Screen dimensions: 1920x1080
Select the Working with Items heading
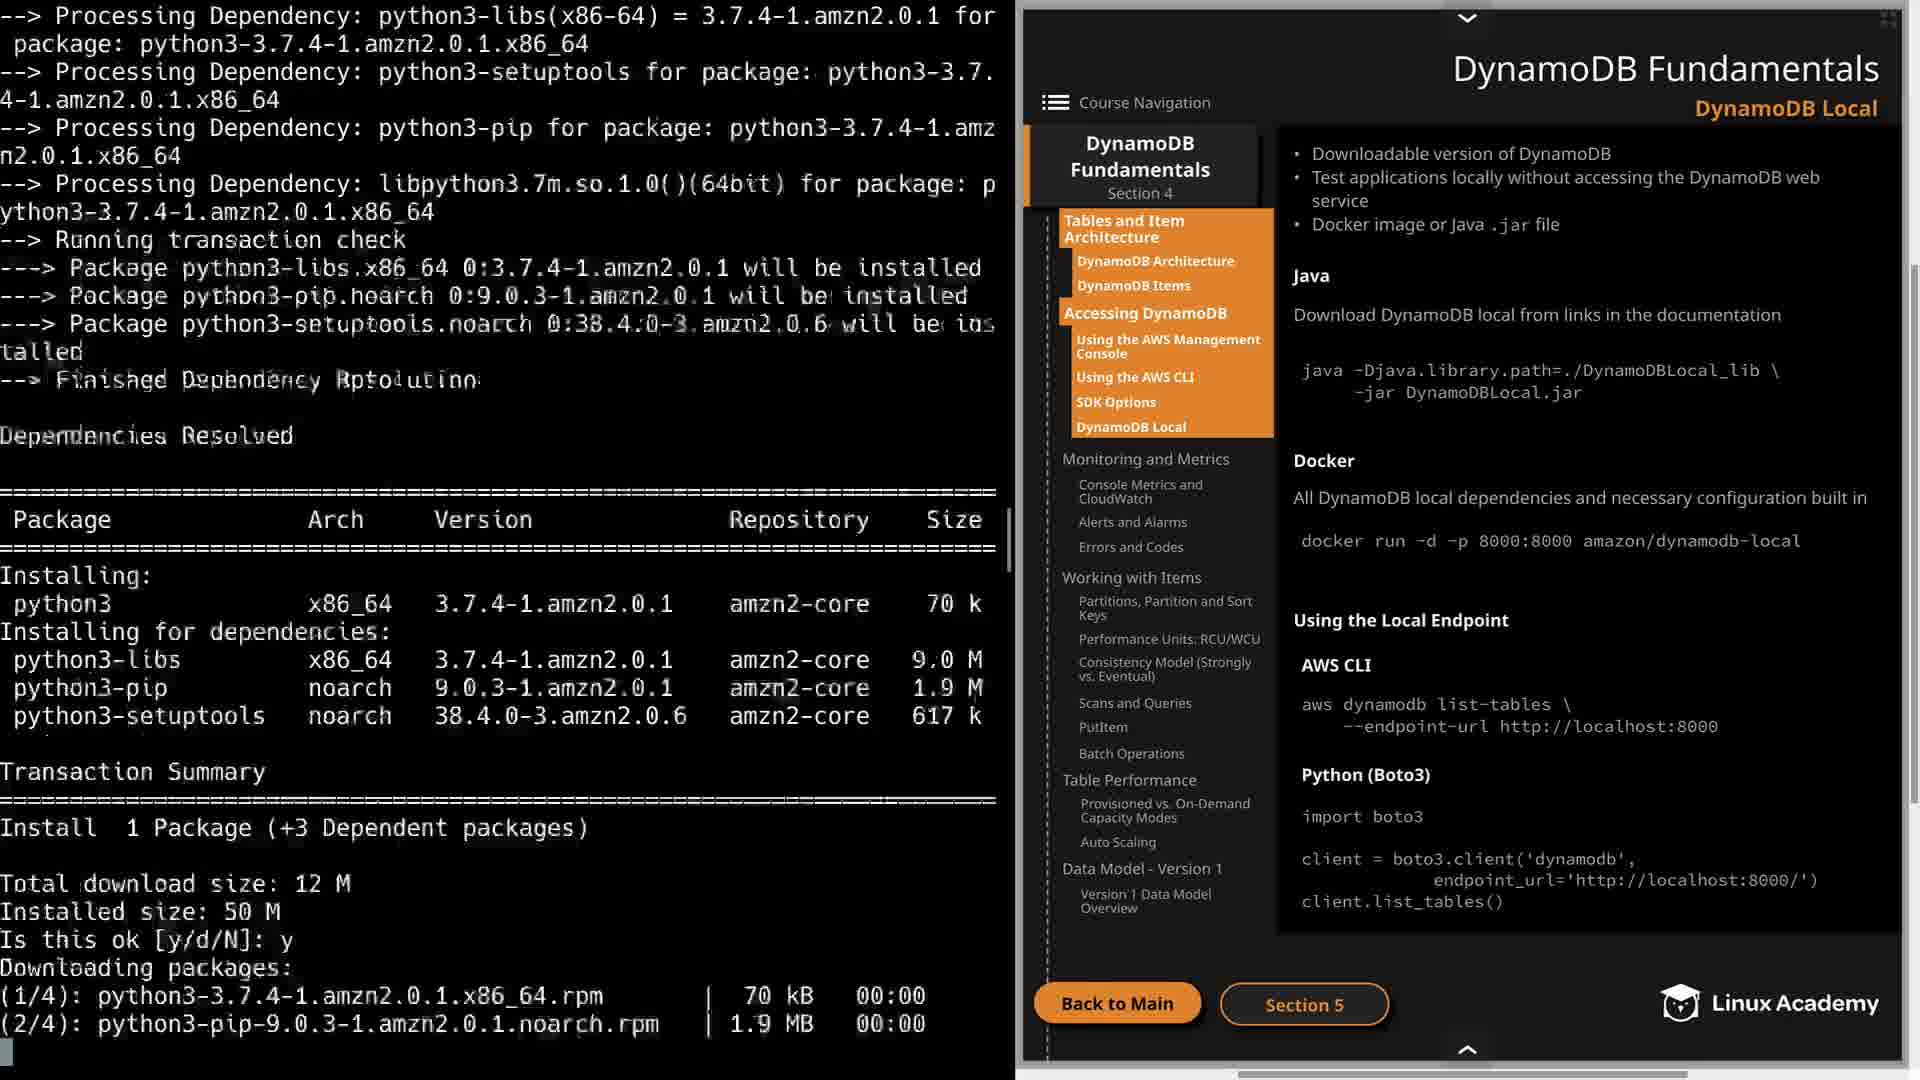[x=1131, y=578]
